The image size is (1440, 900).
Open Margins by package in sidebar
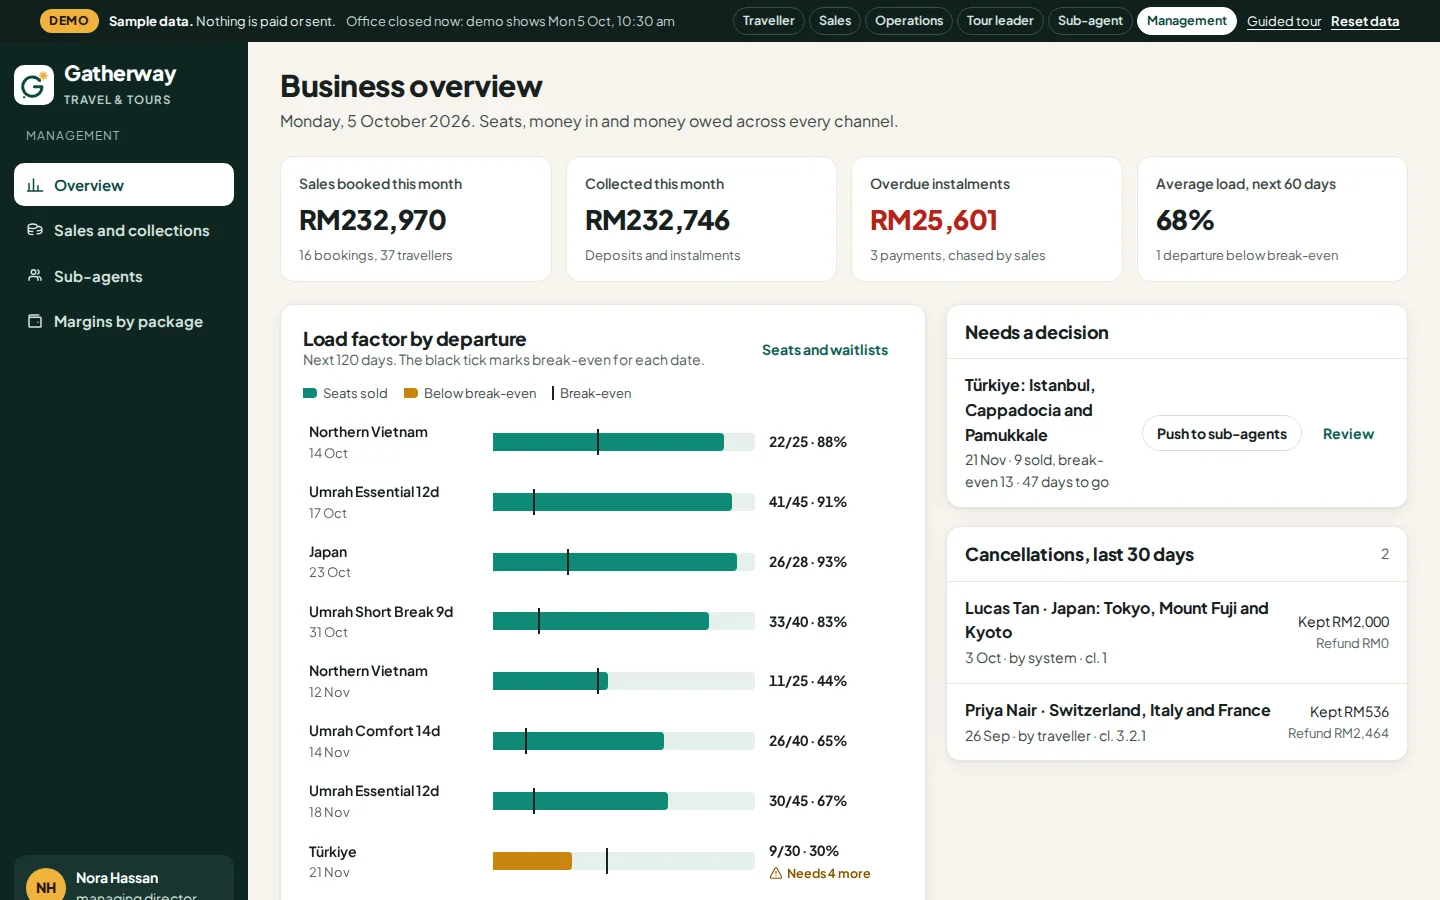pos(124,321)
